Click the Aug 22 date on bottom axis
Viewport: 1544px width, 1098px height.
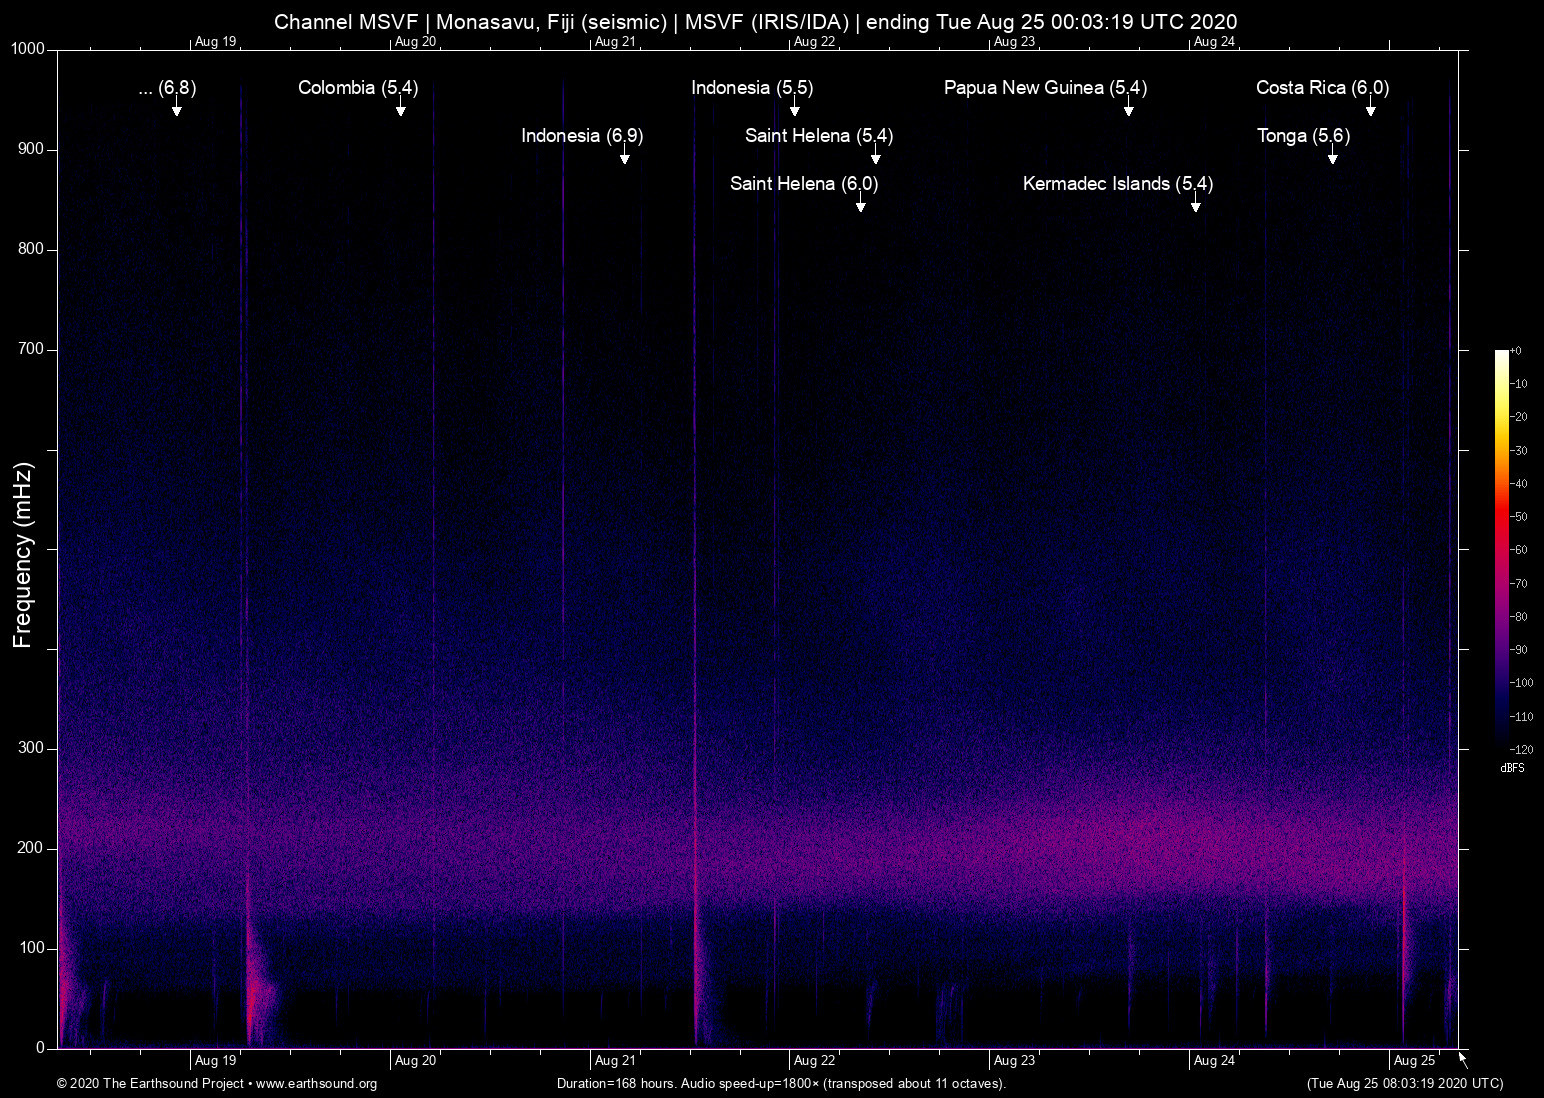pyautogui.click(x=814, y=1061)
